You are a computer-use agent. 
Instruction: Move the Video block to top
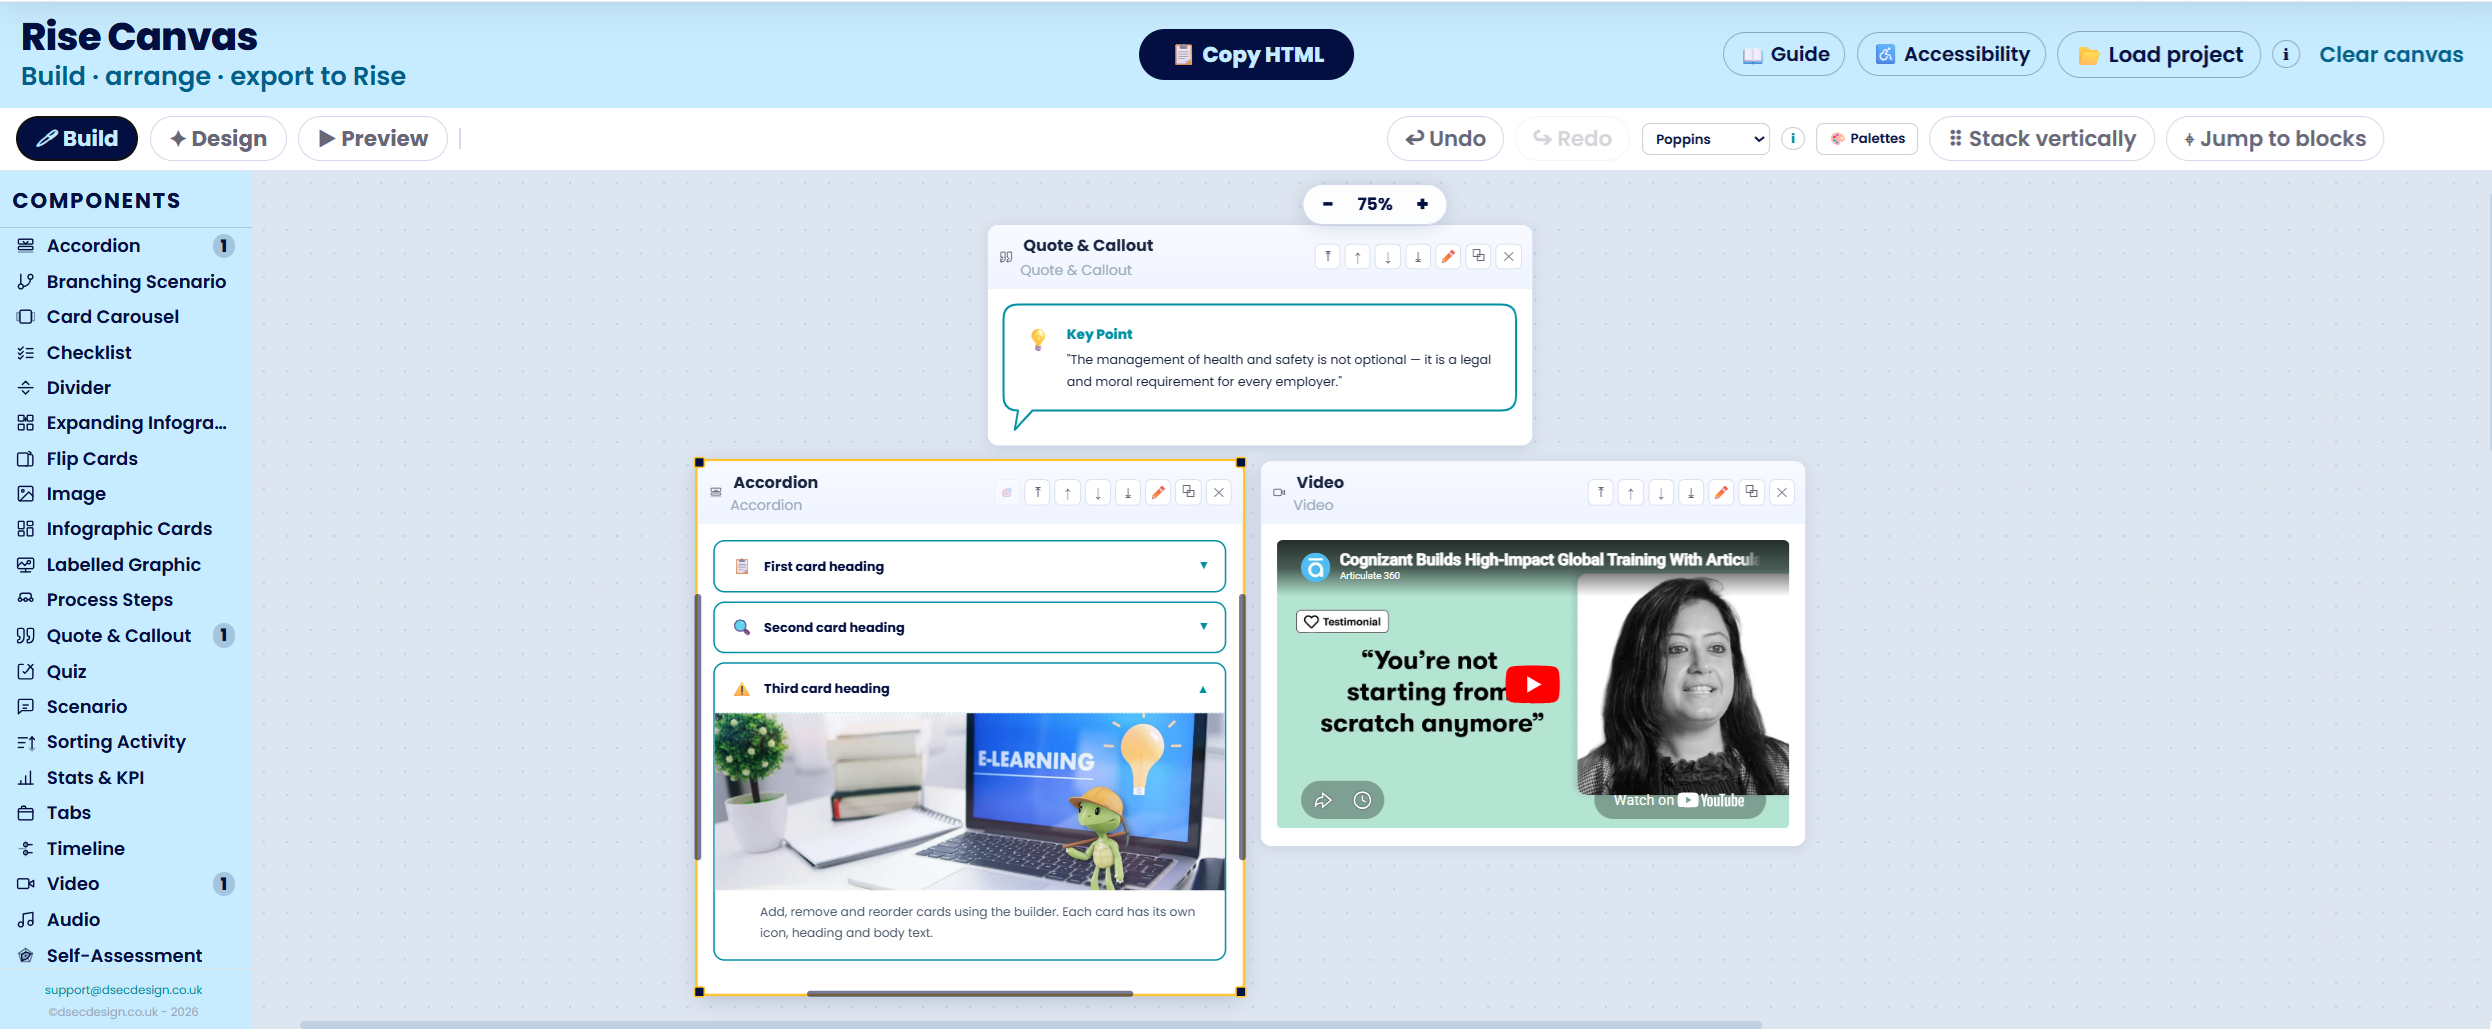click(x=1601, y=493)
